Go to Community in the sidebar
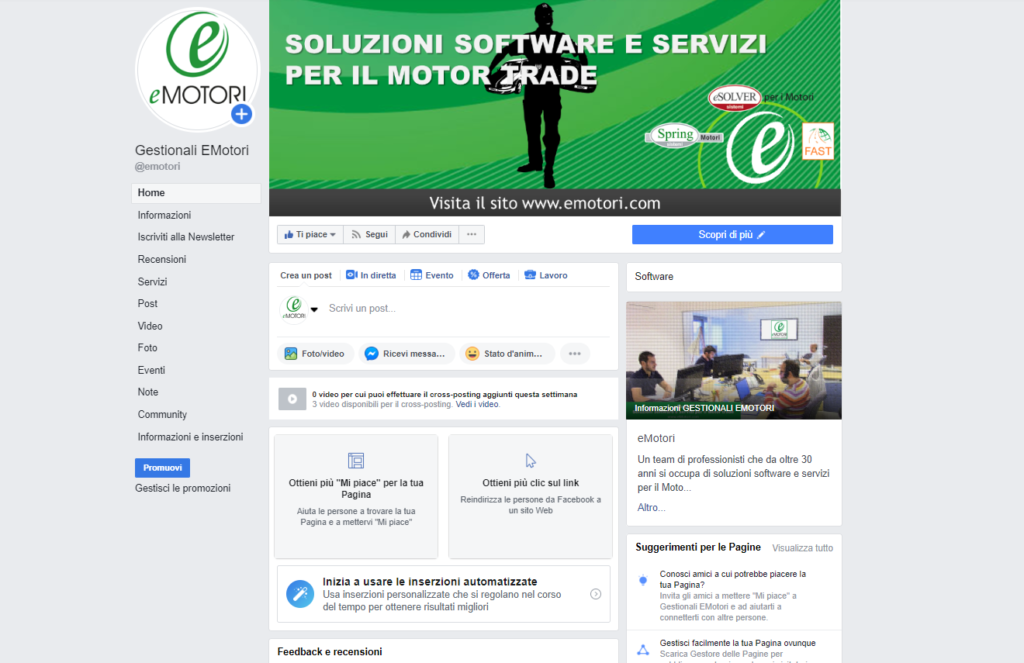 click(162, 415)
